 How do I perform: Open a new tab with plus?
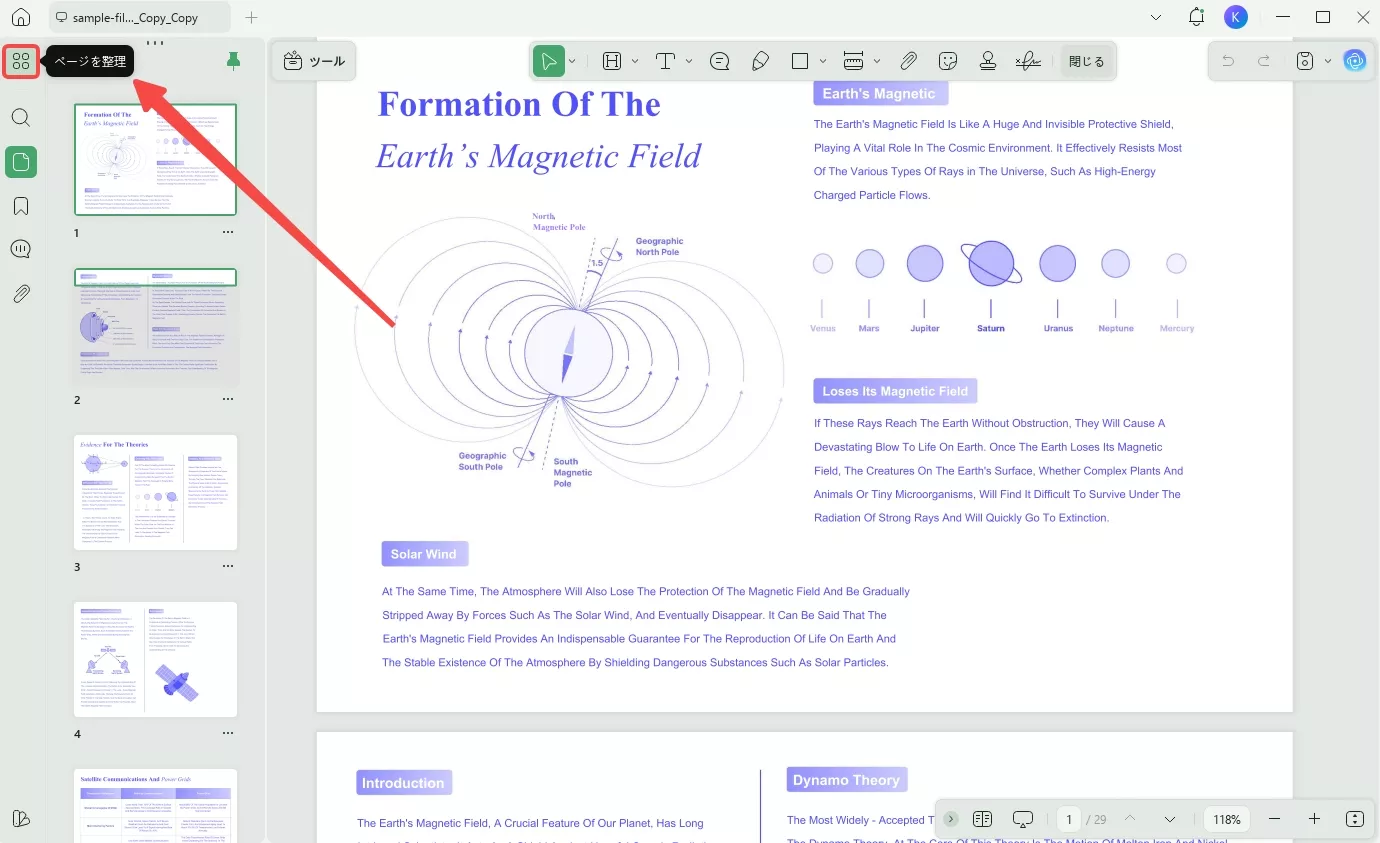click(x=251, y=18)
